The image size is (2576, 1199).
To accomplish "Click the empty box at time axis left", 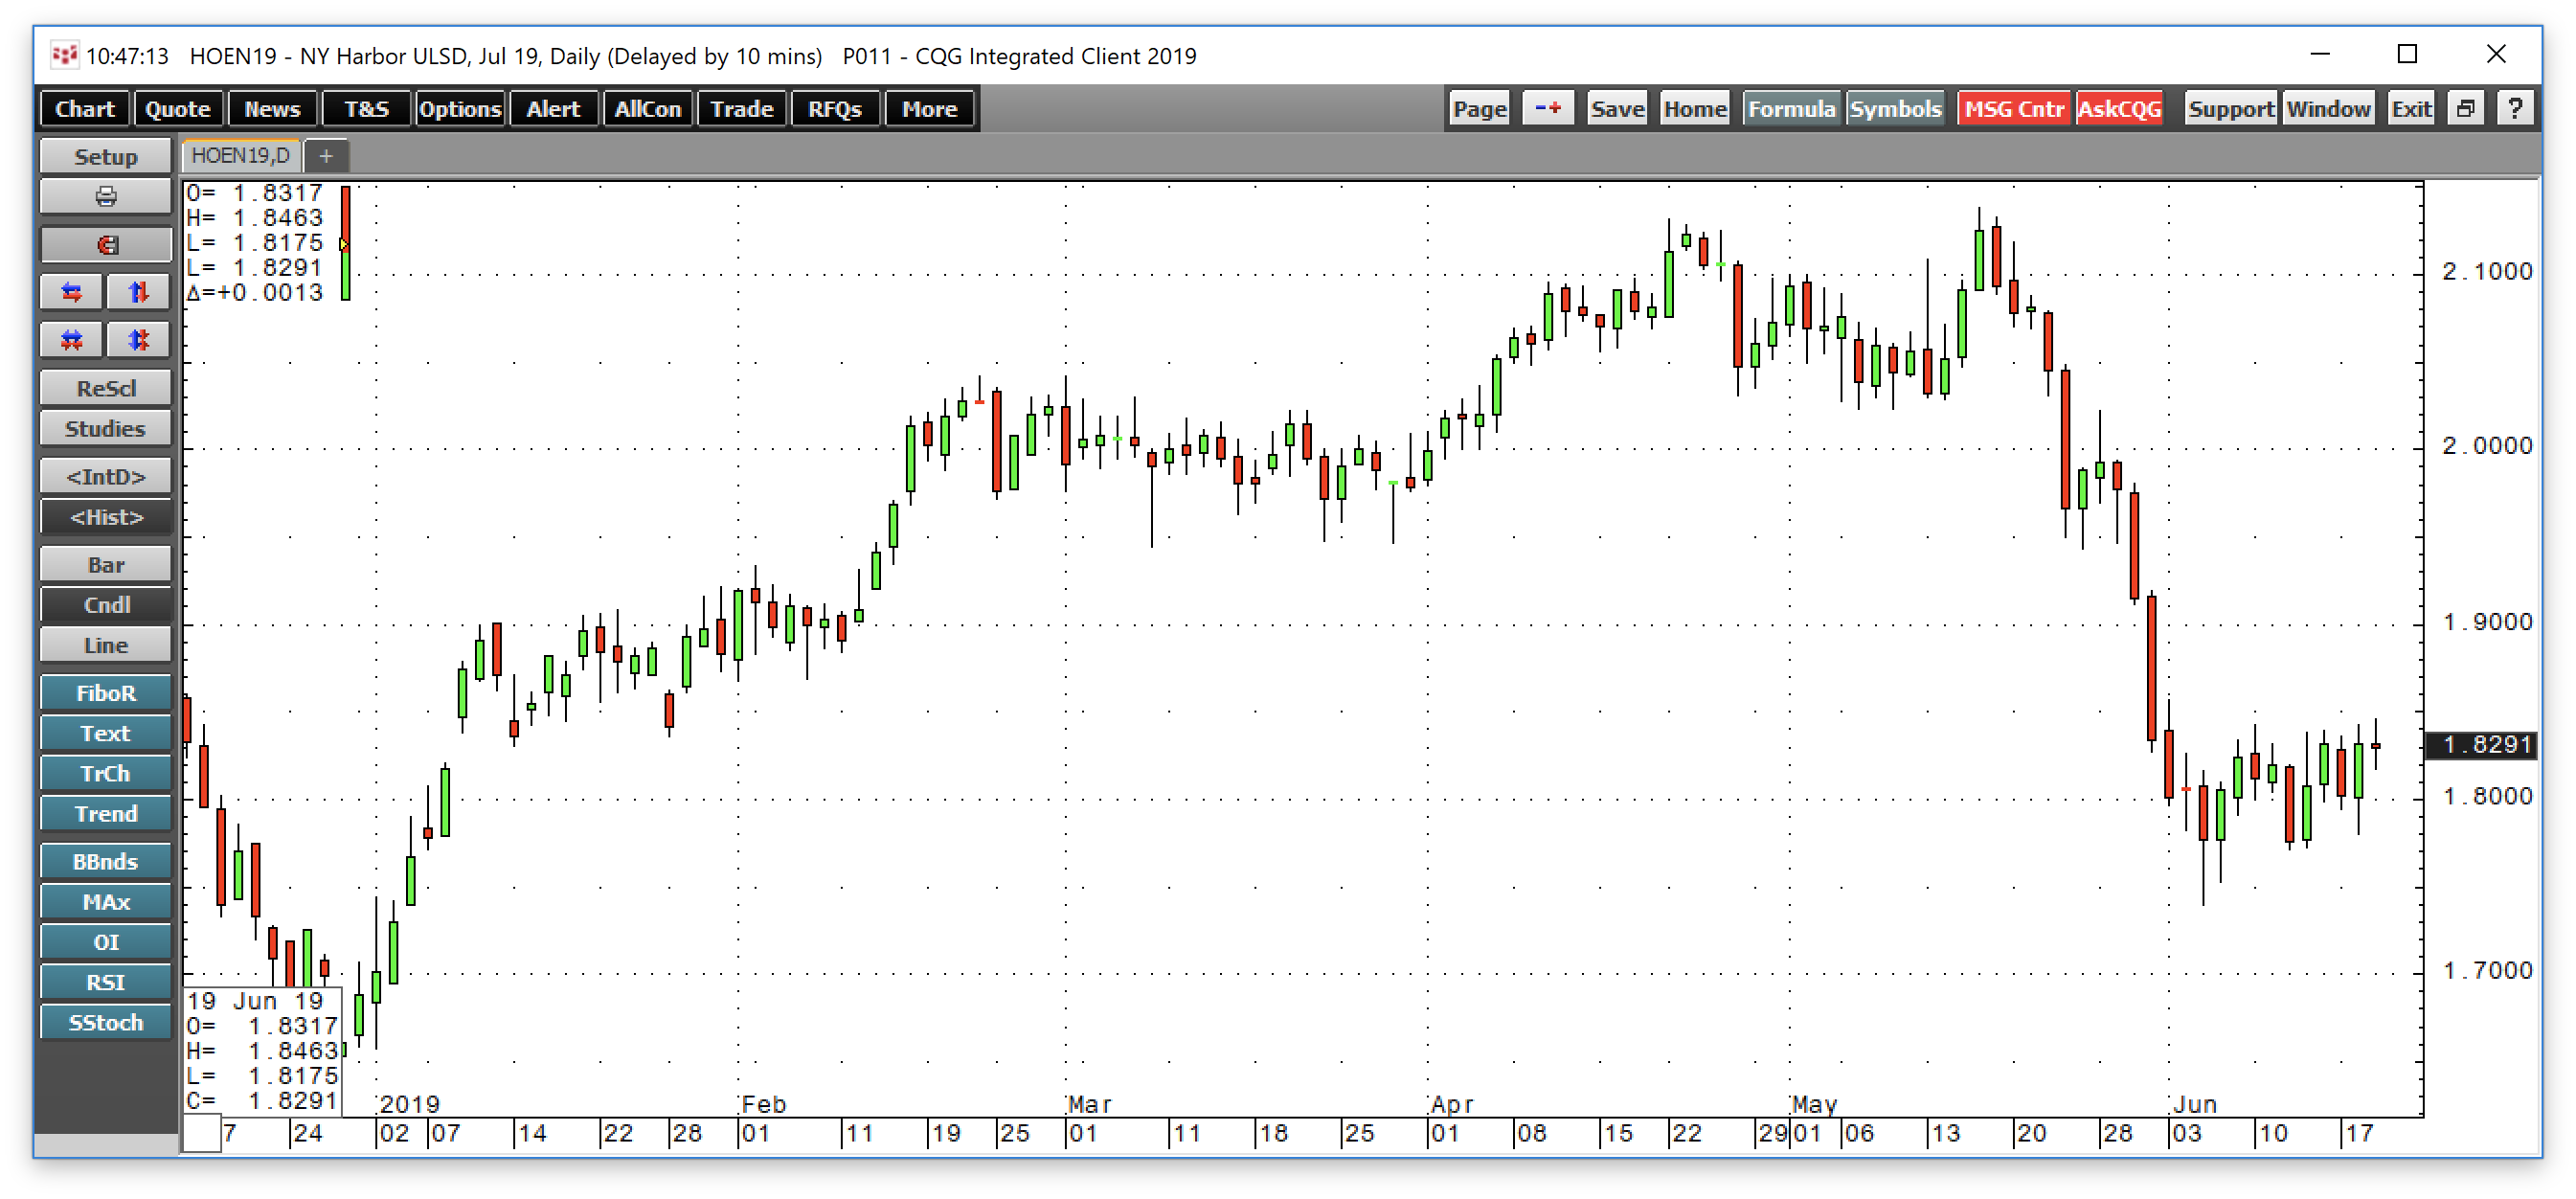I will pos(202,1135).
